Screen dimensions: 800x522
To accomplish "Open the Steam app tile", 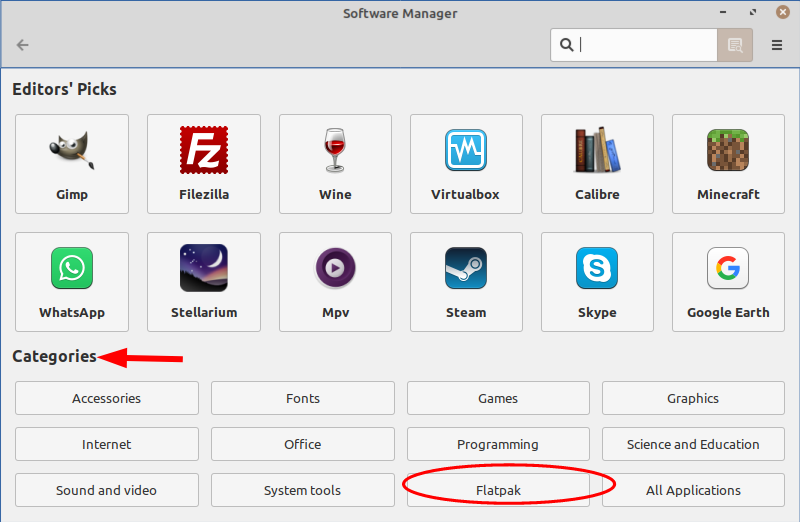I will [466, 282].
